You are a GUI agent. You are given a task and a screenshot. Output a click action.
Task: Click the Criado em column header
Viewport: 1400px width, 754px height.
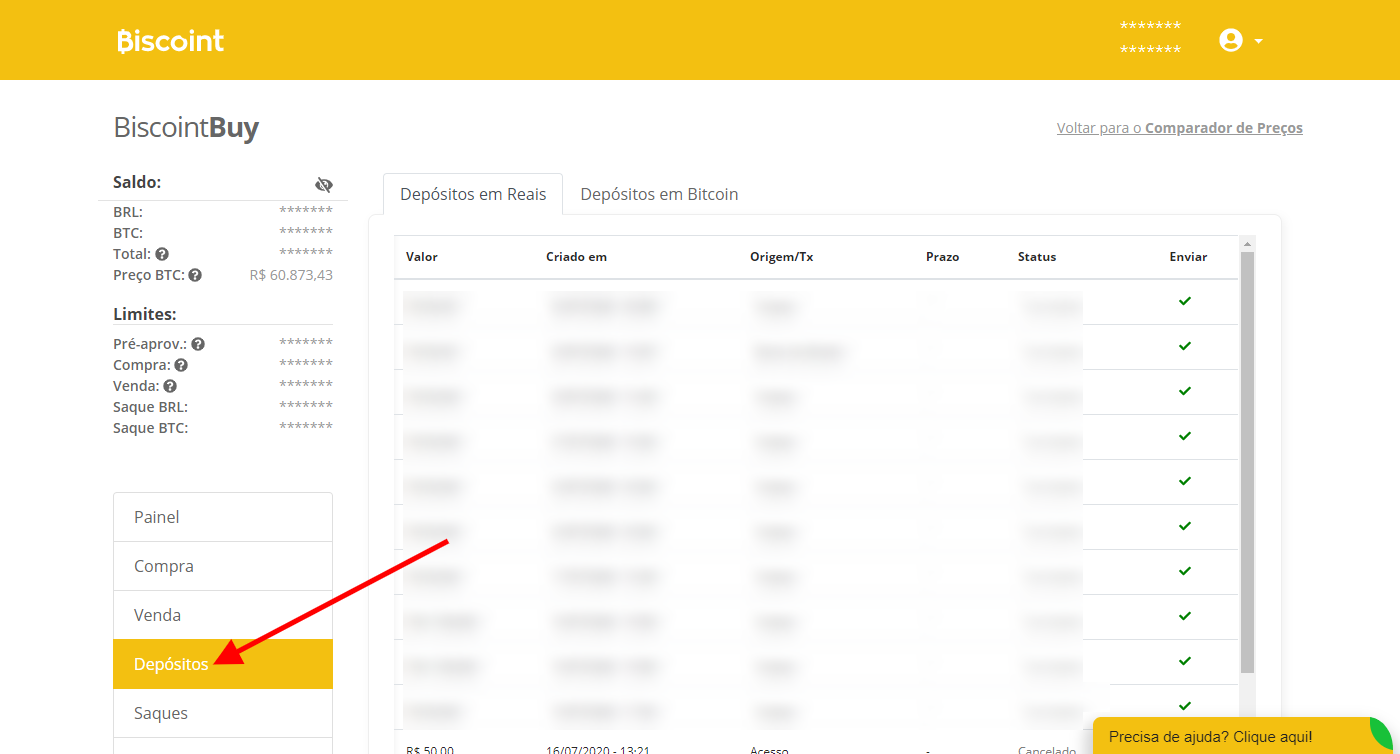pos(576,257)
